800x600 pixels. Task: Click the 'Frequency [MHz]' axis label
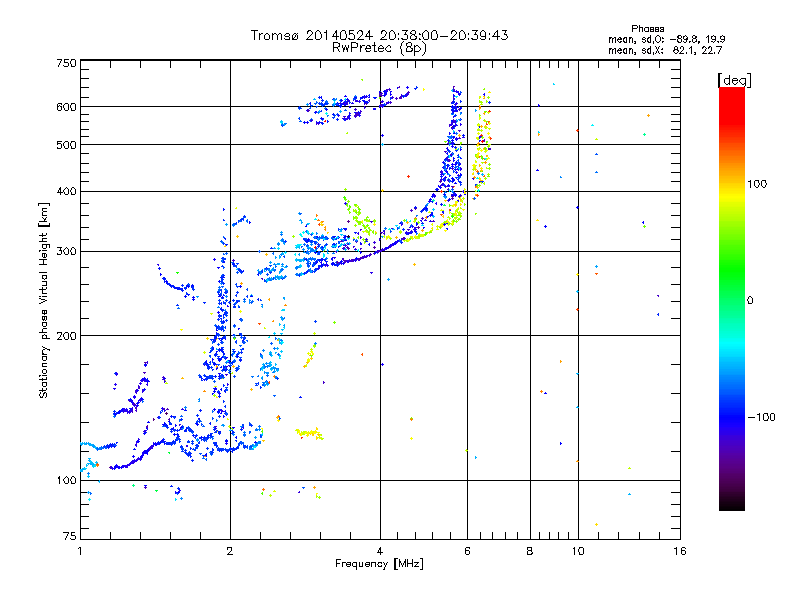coord(379,564)
